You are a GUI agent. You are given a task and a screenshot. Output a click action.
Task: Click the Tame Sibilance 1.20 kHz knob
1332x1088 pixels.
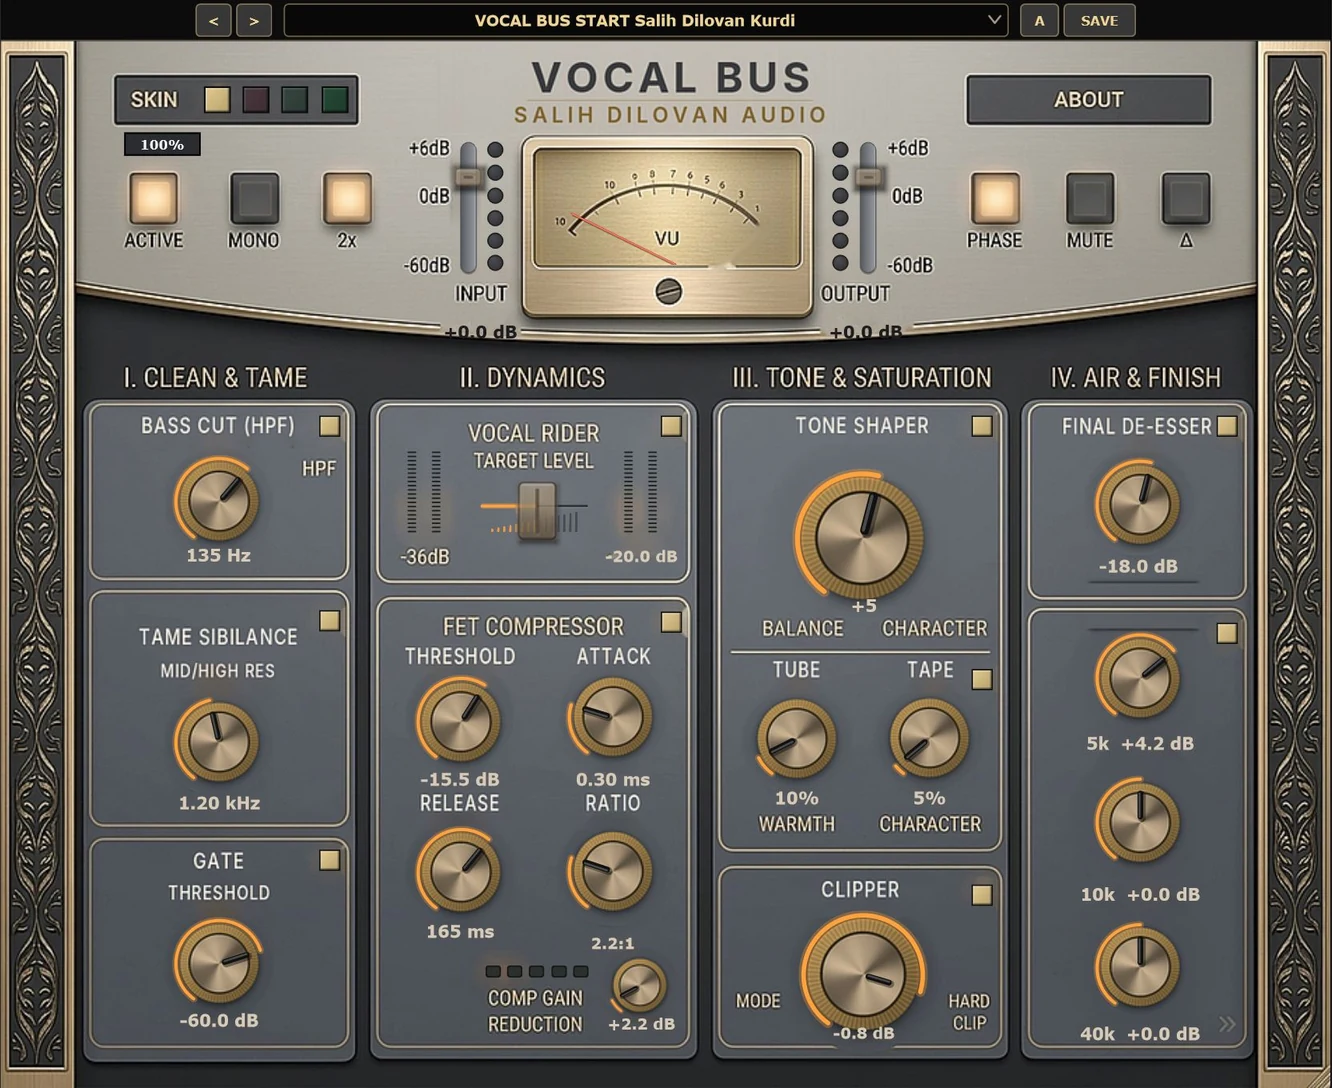(218, 742)
